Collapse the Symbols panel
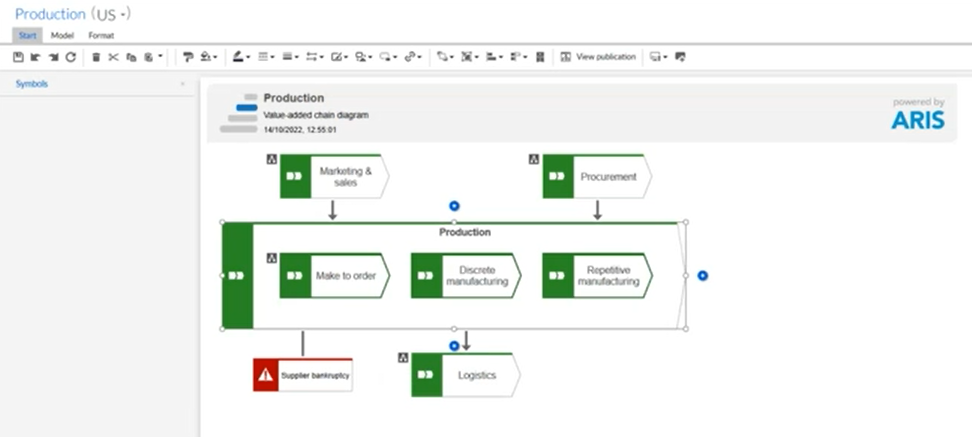The image size is (972, 437). pyautogui.click(x=182, y=84)
